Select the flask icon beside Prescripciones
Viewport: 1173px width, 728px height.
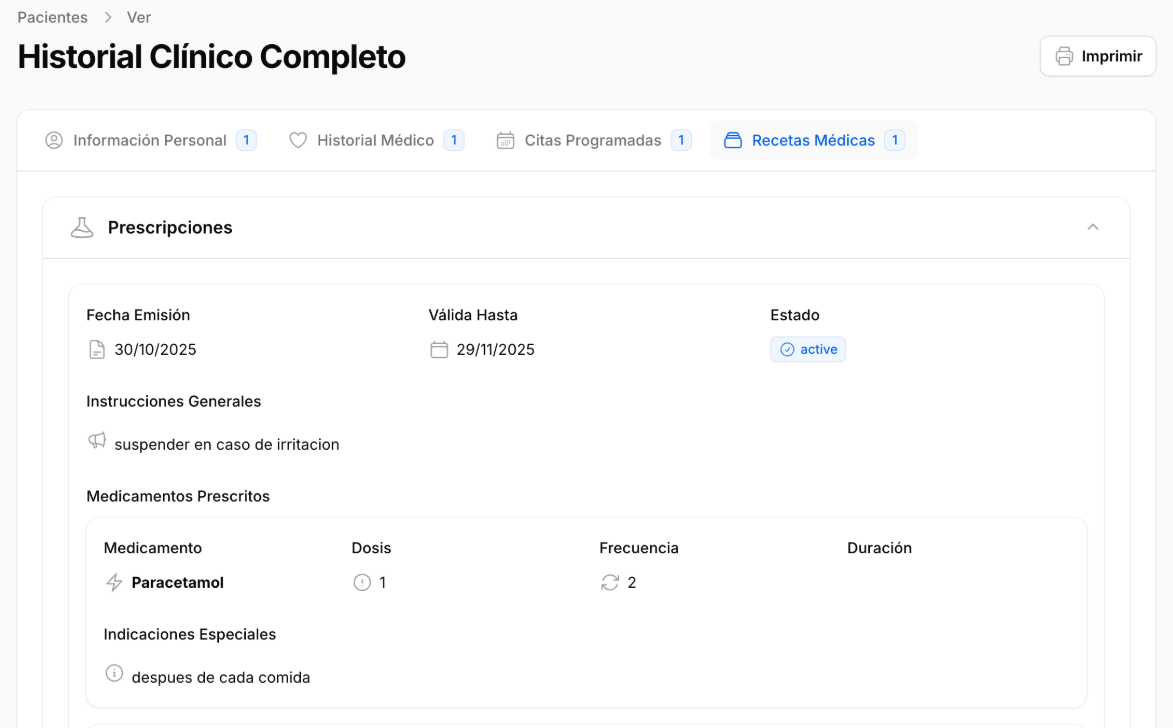[81, 226]
